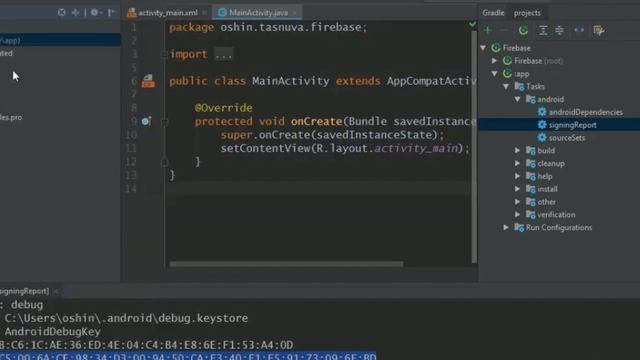Select the verification tasks folder
640x360 pixels.
556,215
